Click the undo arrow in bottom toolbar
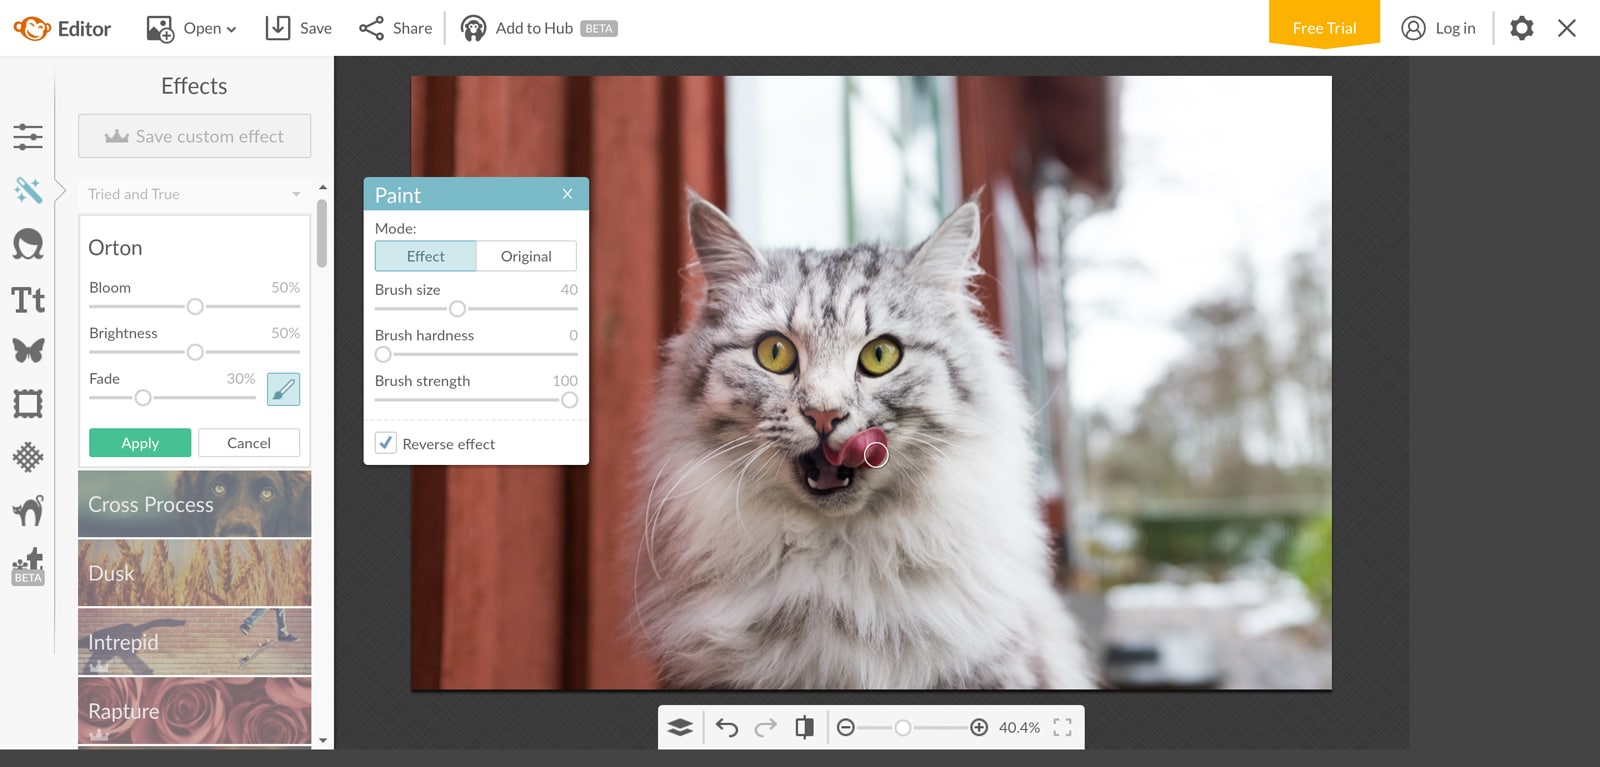 [x=727, y=728]
